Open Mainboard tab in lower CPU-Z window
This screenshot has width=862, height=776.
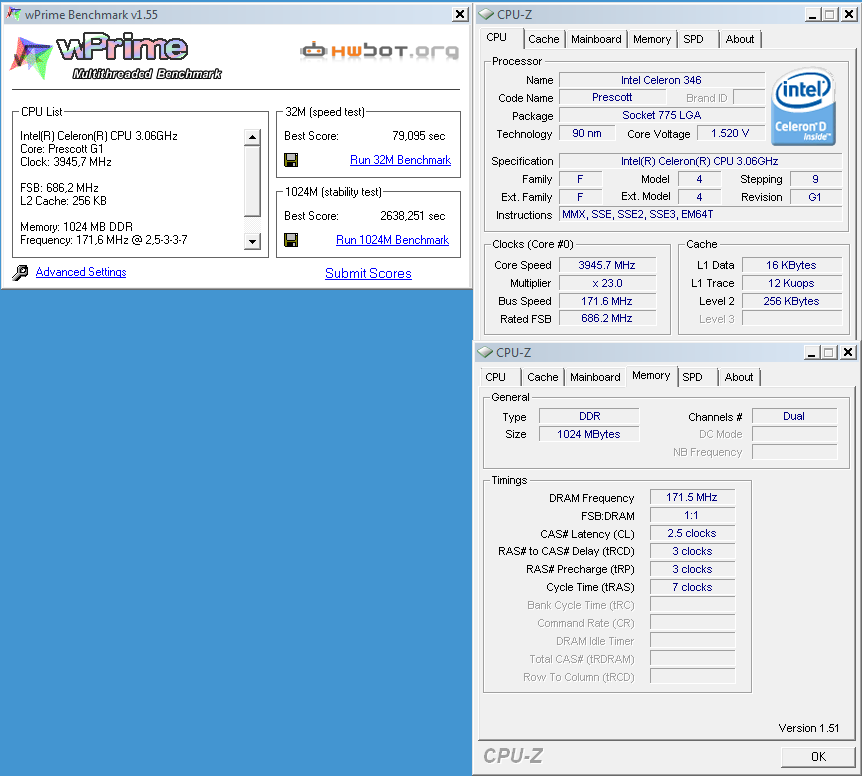click(x=595, y=377)
